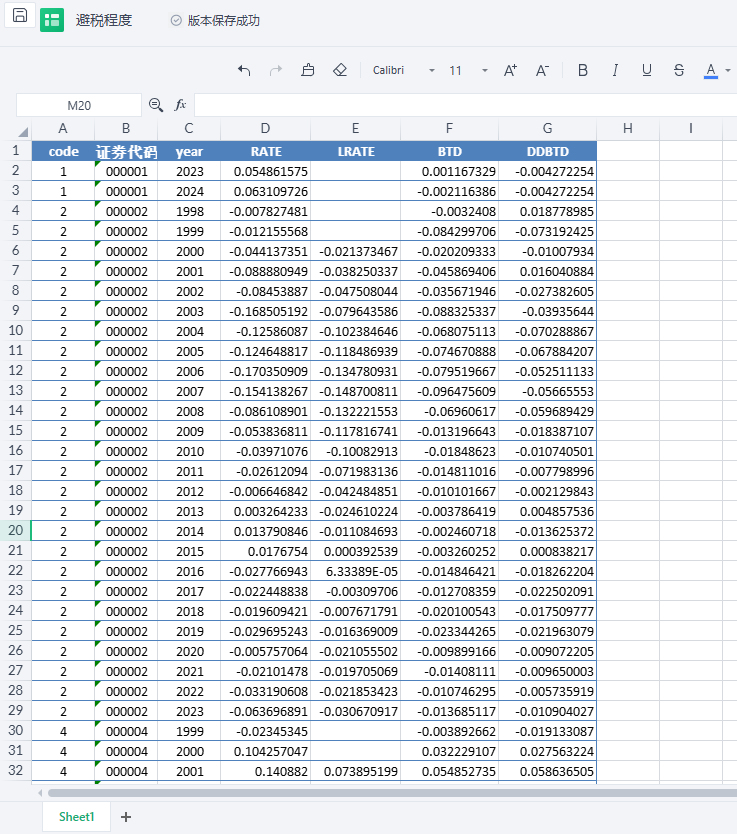Click into the formula bar input

click(465, 105)
